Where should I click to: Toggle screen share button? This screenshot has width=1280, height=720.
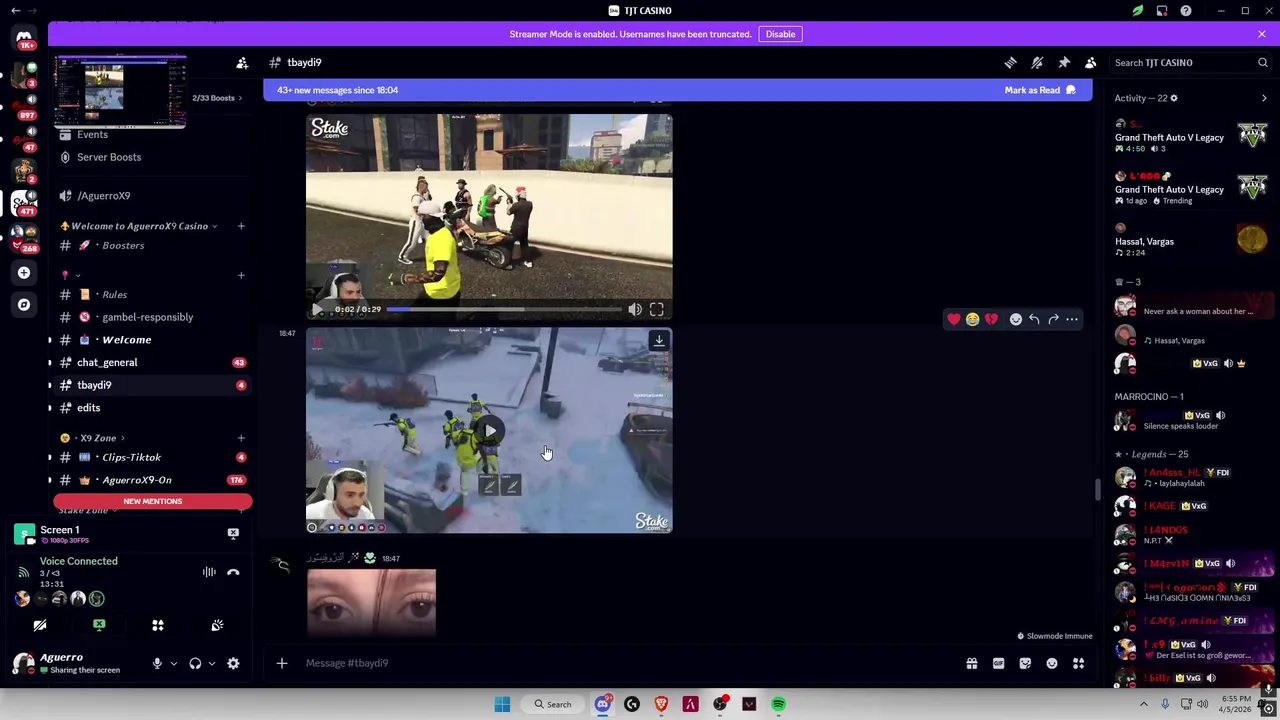[x=99, y=625]
